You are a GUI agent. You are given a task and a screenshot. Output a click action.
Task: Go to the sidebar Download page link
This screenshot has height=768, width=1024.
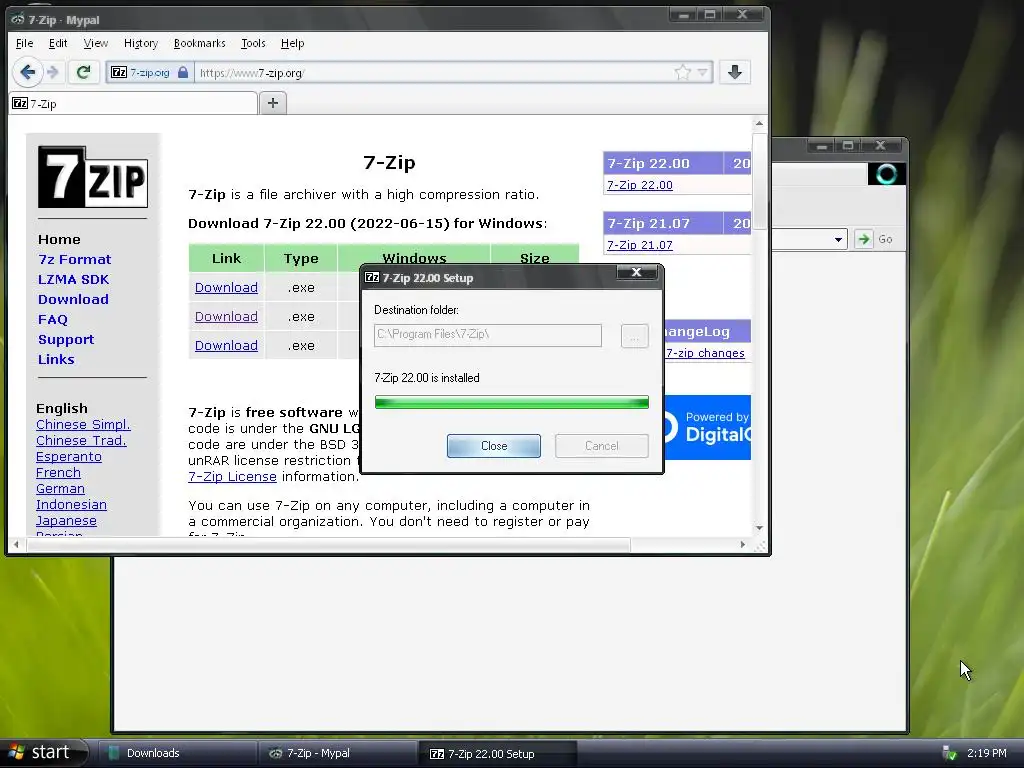(x=73, y=299)
